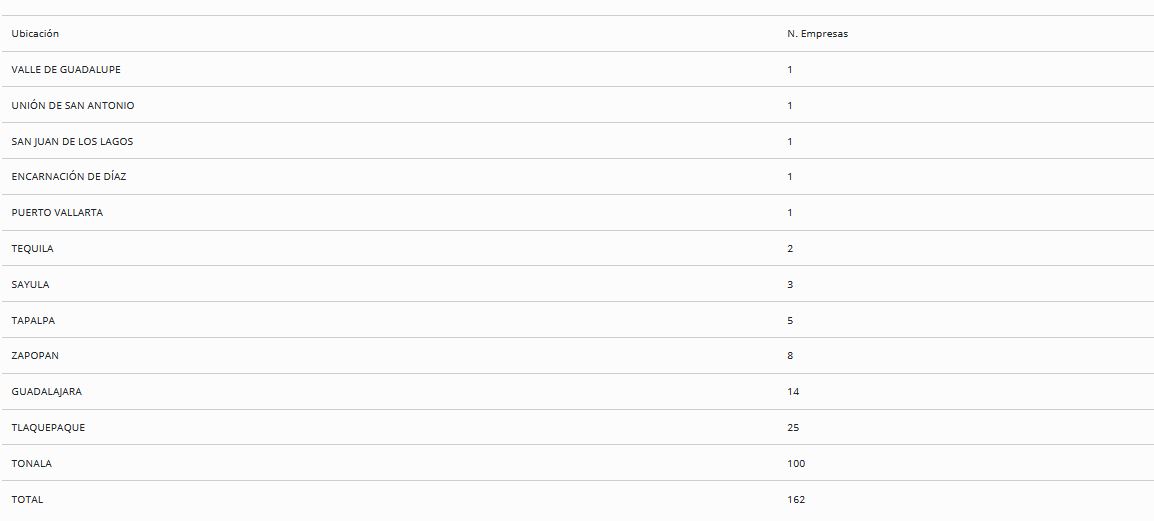1154x521 pixels.
Task: Click the SAN JUAN DE LOS LAGOS cell
Action: pyautogui.click(x=72, y=142)
